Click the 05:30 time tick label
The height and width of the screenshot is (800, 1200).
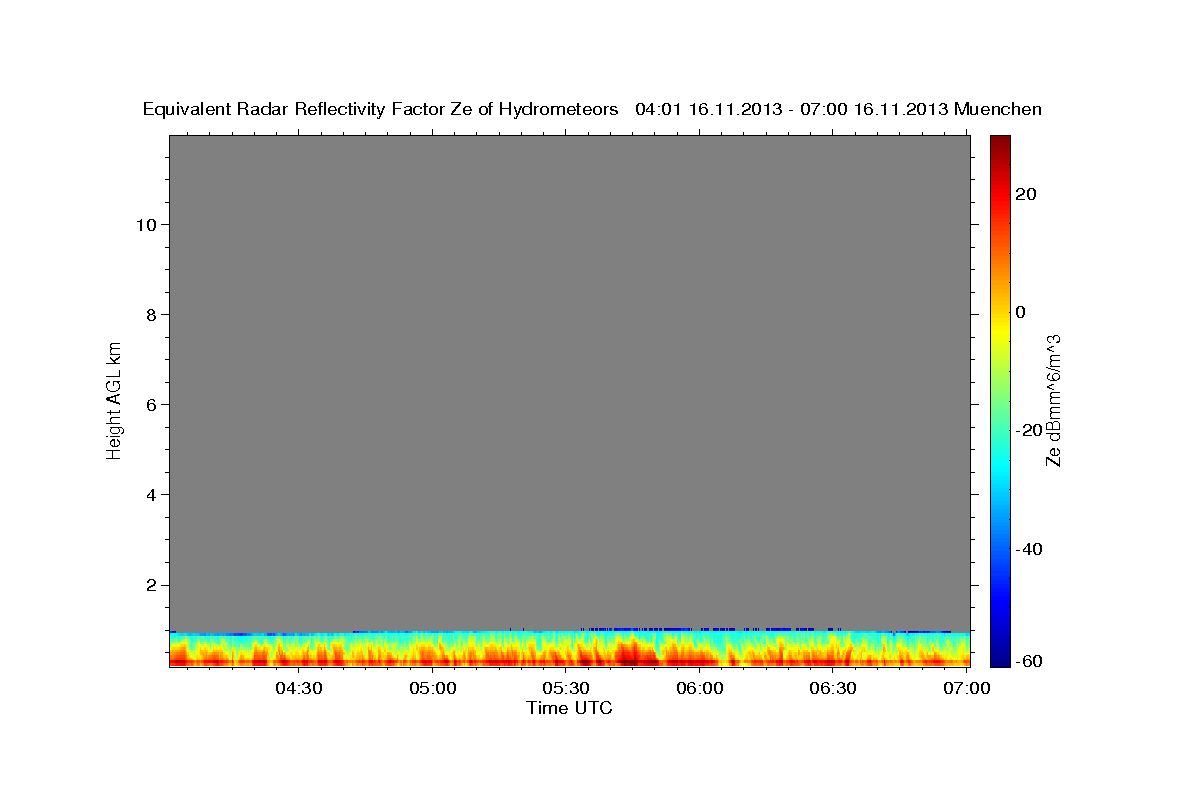(566, 688)
